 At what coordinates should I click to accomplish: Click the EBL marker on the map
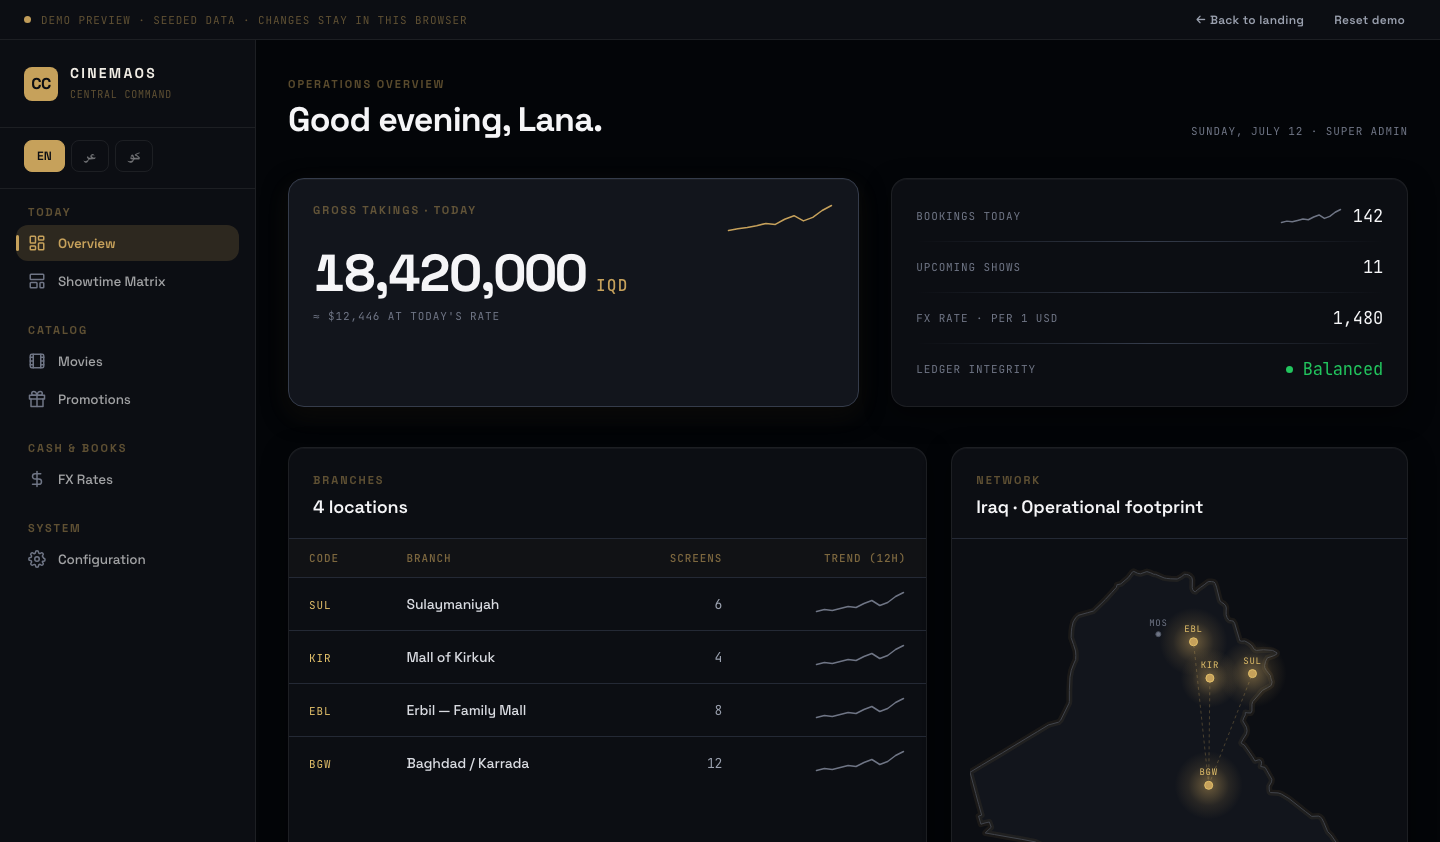[x=1193, y=642]
